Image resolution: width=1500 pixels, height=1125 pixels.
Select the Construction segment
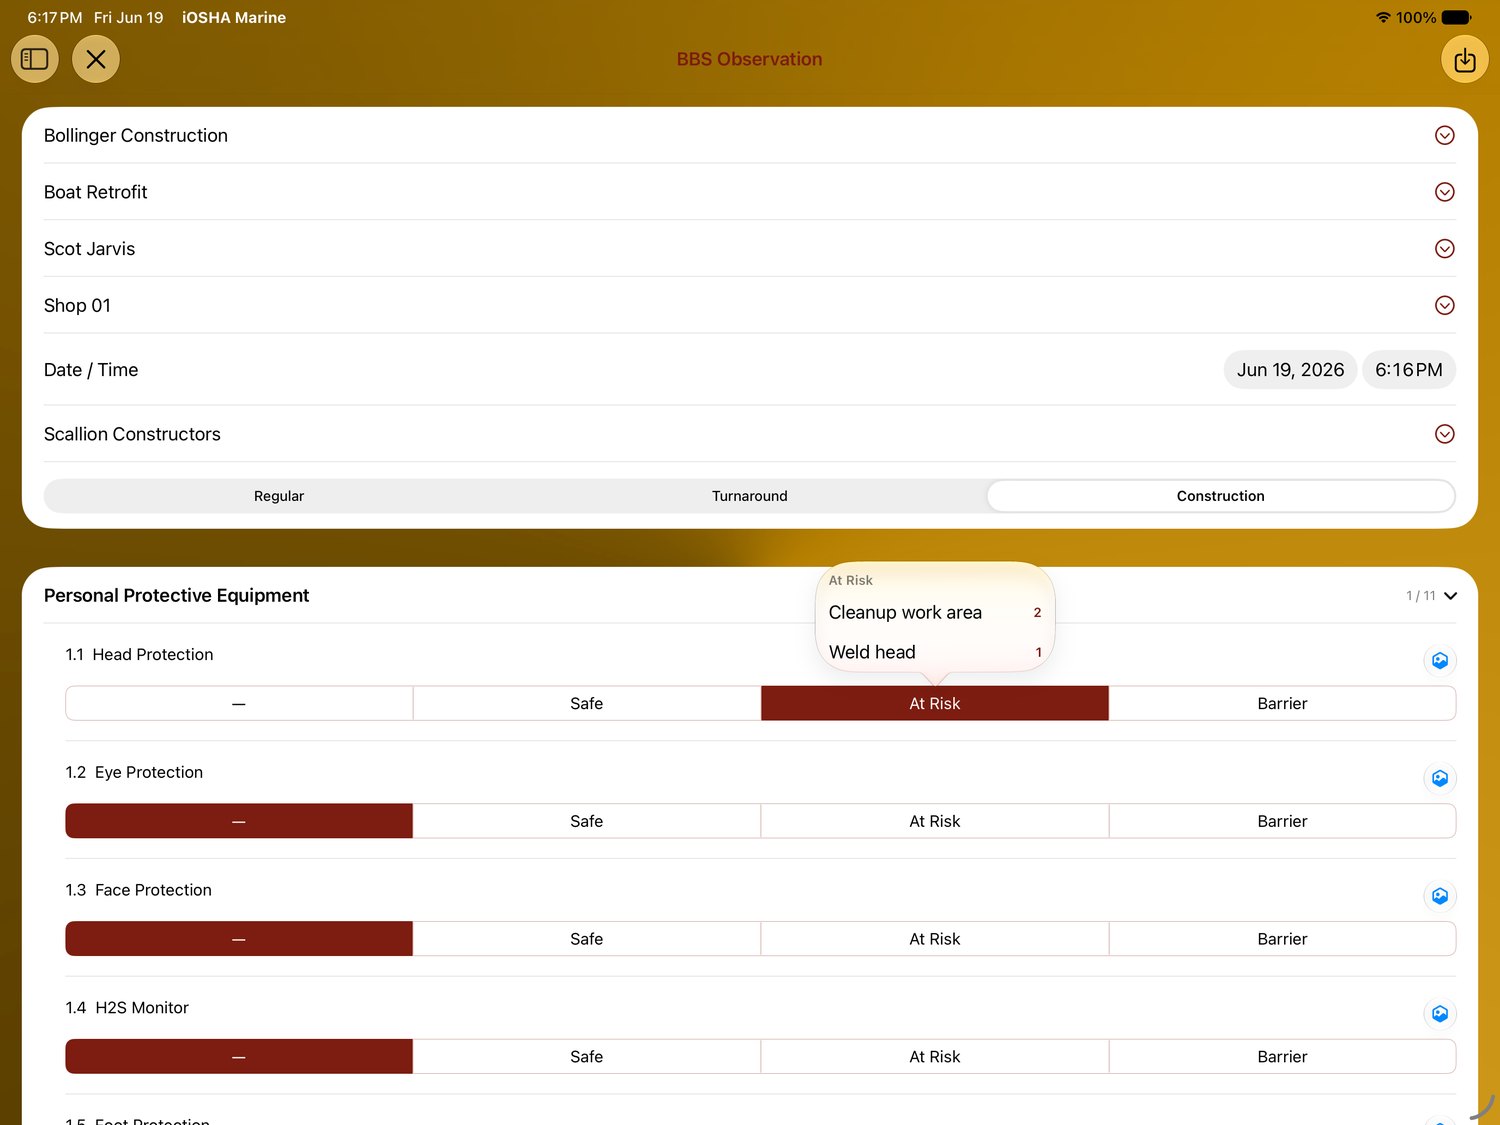coord(1220,496)
